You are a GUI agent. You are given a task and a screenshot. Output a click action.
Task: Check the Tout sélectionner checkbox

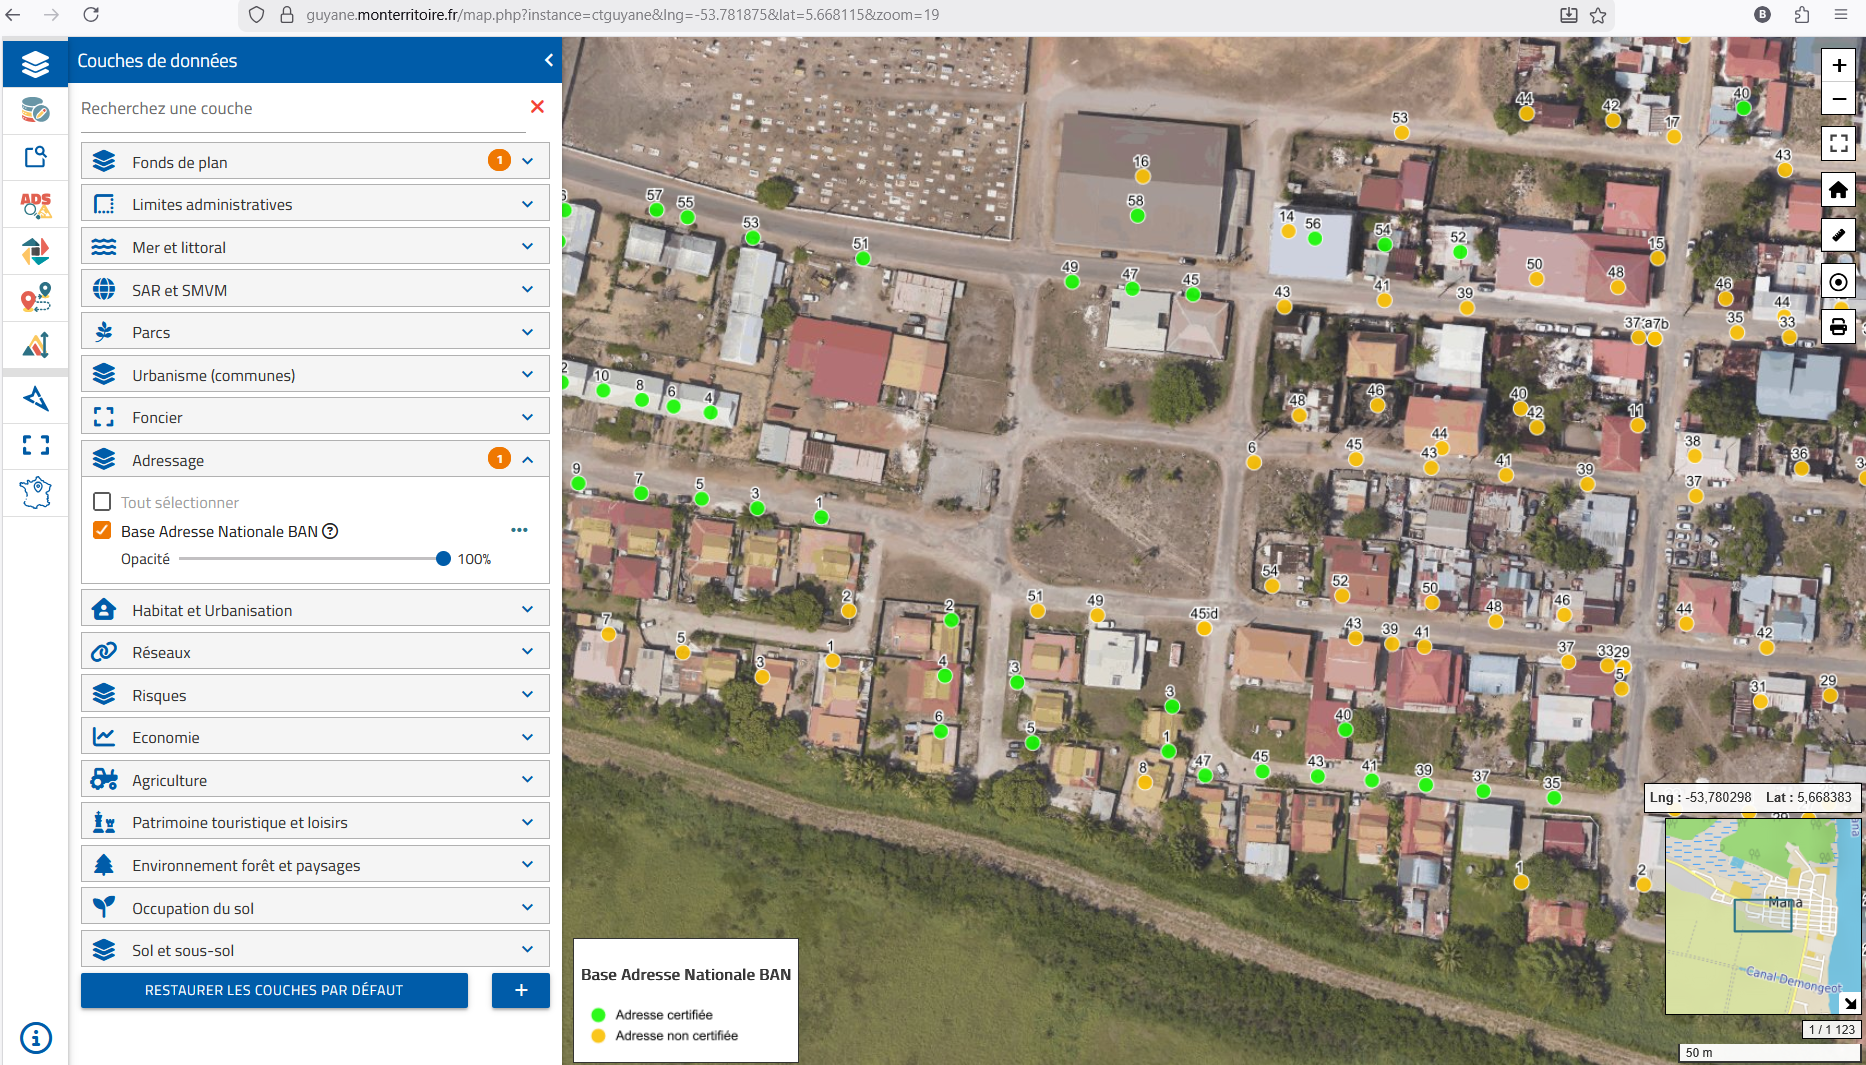click(102, 502)
